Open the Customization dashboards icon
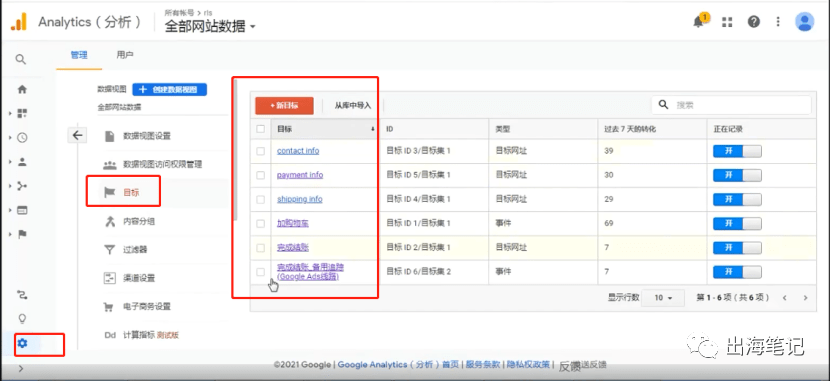 (x=22, y=113)
